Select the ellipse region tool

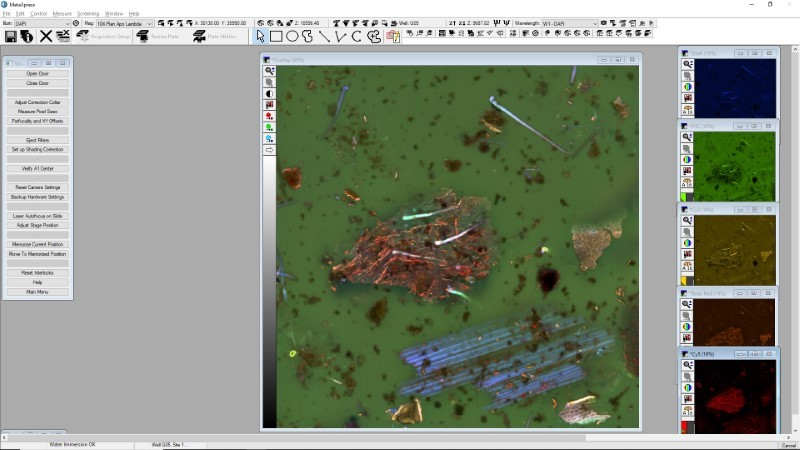click(x=292, y=36)
